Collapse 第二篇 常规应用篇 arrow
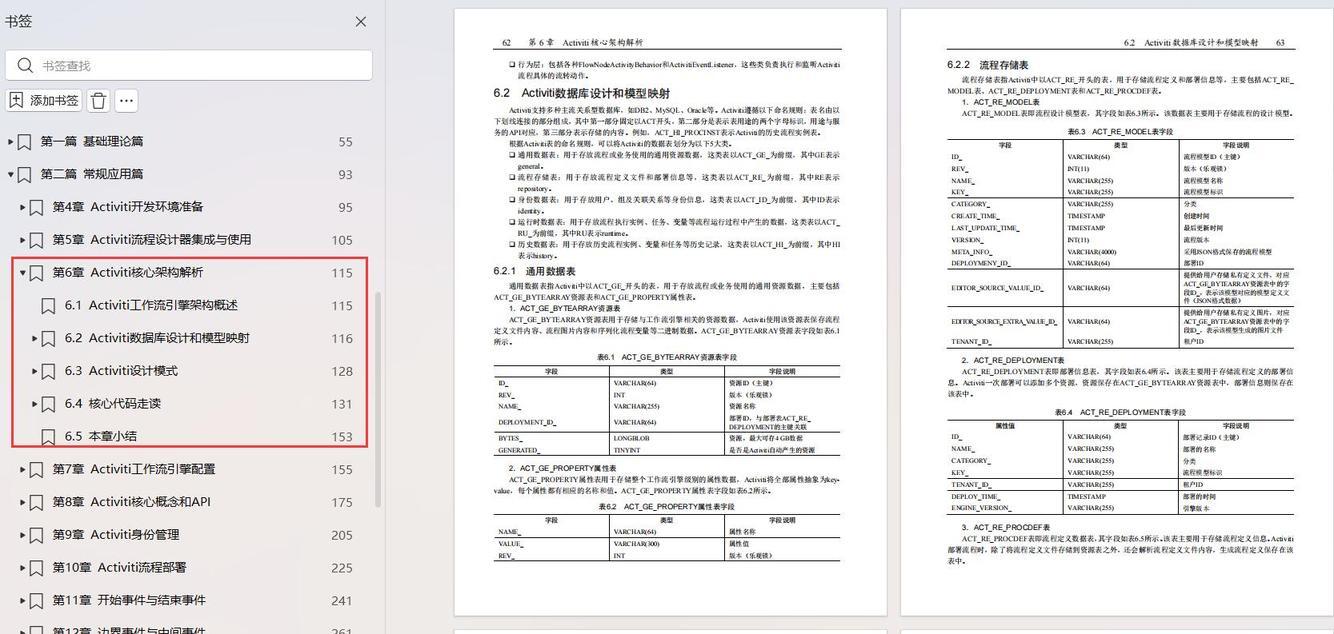The height and width of the screenshot is (634, 1334). click(11, 174)
